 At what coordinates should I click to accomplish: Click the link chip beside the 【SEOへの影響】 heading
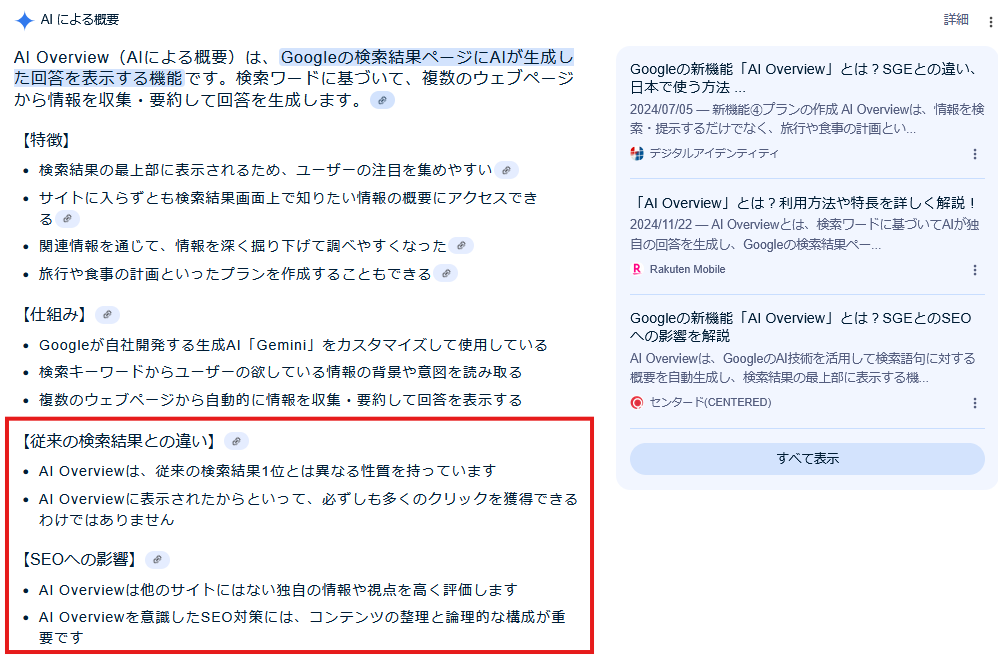(158, 560)
